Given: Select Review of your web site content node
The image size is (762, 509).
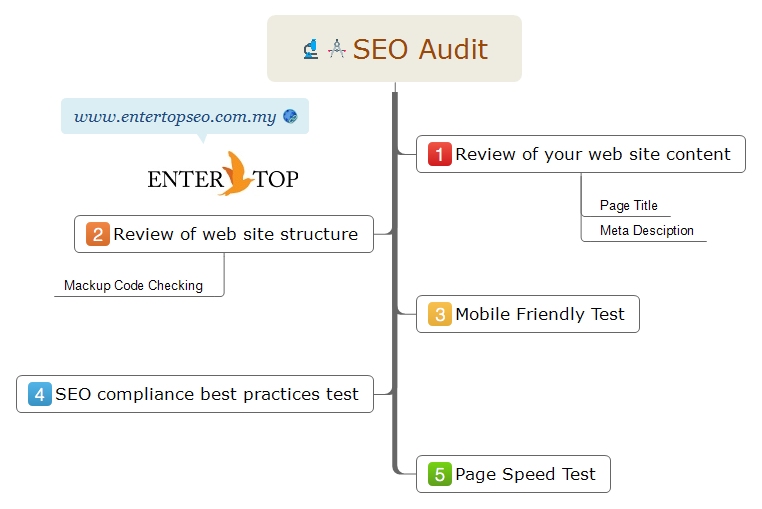Looking at the screenshot, I should tap(581, 154).
